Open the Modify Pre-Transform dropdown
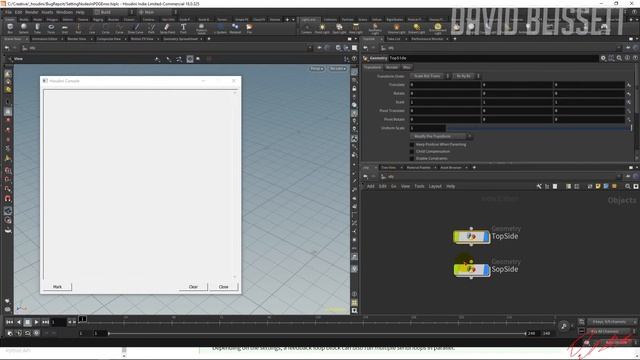The width and height of the screenshot is (640, 360). [441, 136]
